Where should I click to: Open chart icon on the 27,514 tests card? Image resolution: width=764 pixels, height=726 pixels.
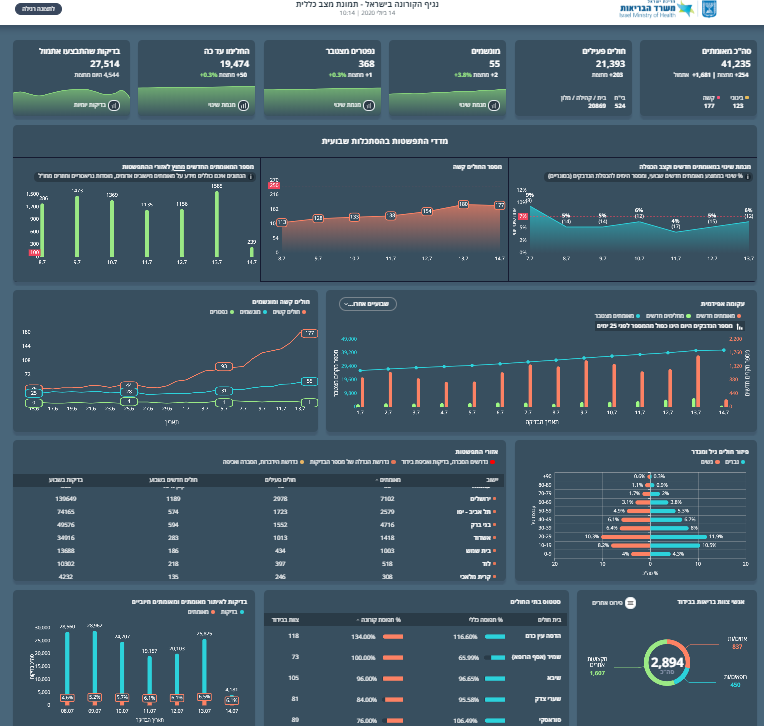point(114,105)
